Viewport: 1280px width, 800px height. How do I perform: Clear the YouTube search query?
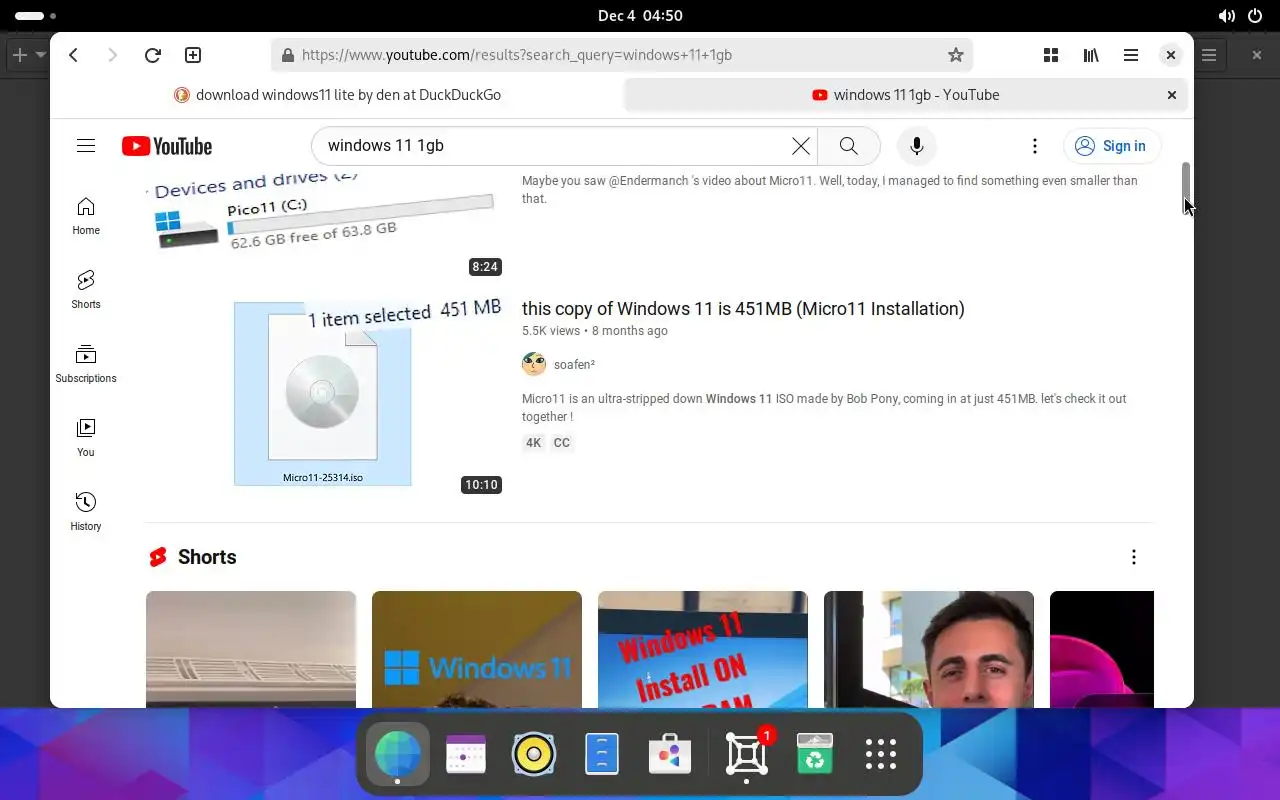pos(801,146)
